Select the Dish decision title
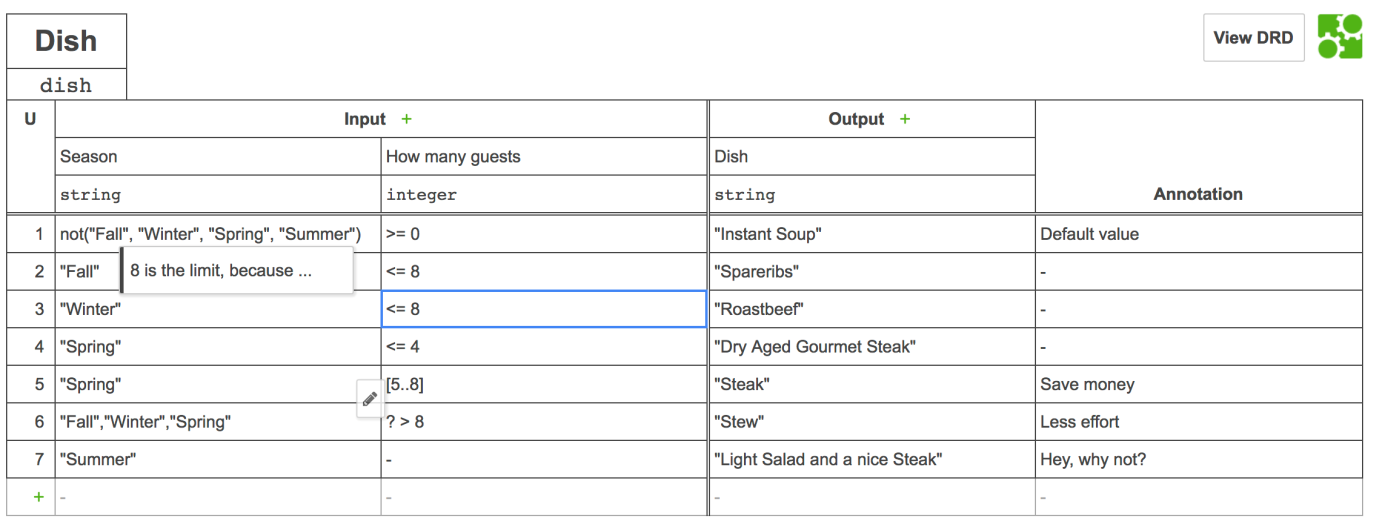1385x527 pixels. point(66,41)
